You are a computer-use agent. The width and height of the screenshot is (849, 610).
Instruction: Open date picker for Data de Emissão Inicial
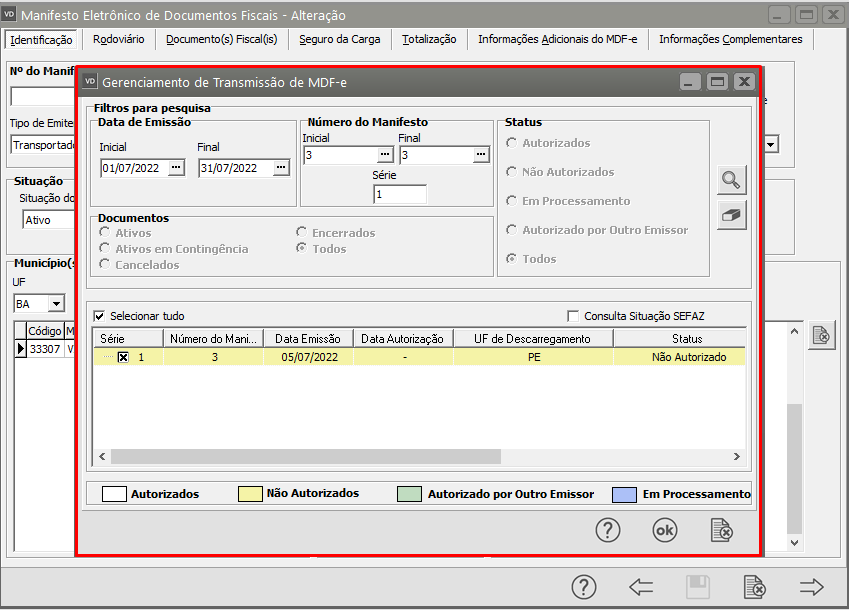[177, 168]
